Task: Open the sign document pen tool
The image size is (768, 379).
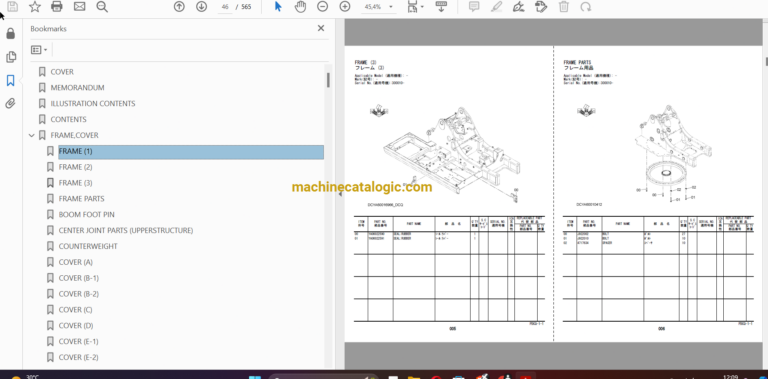Action: tap(518, 6)
